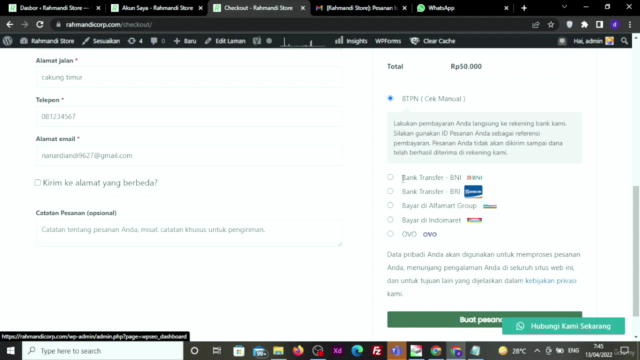Select Bank Transfer - BNI payment
This screenshot has width=640, height=360.
390,177
